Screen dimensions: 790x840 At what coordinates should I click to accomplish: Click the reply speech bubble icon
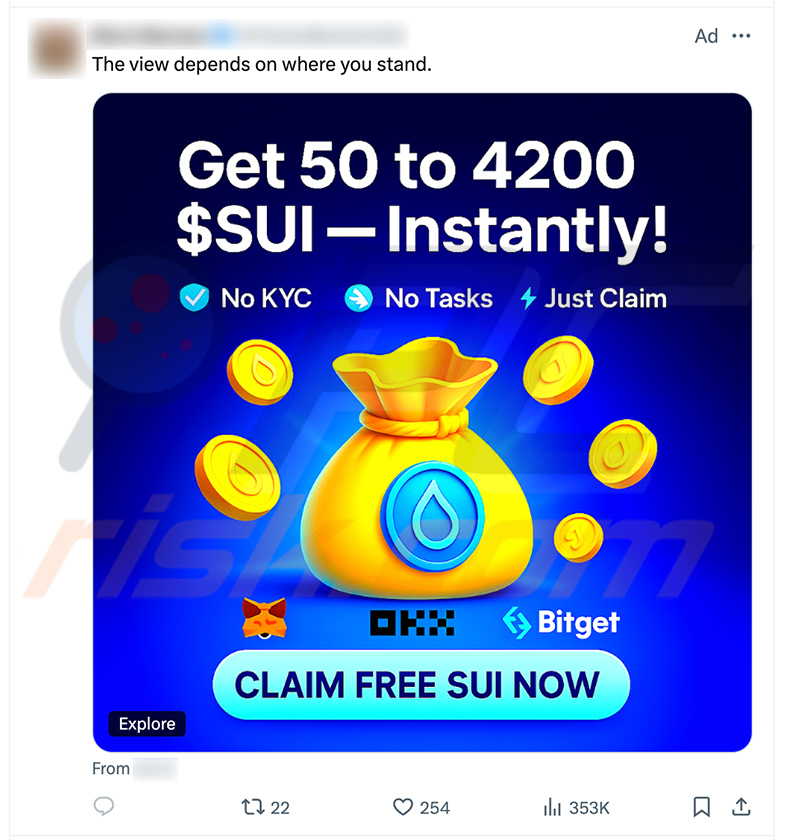104,806
